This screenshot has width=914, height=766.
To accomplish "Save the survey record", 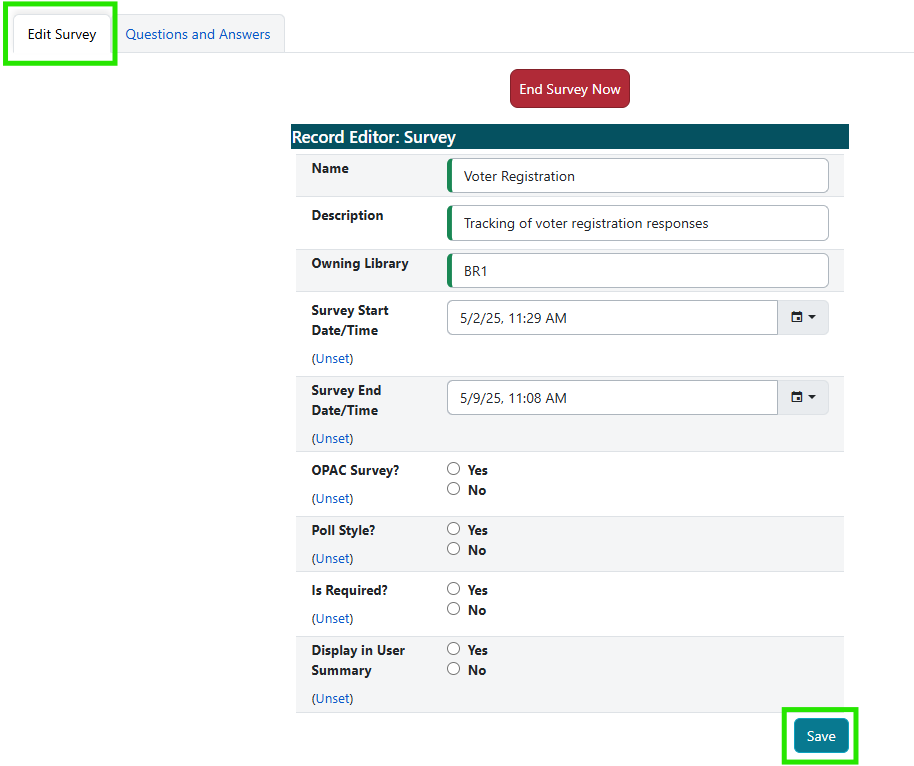I will click(820, 735).
